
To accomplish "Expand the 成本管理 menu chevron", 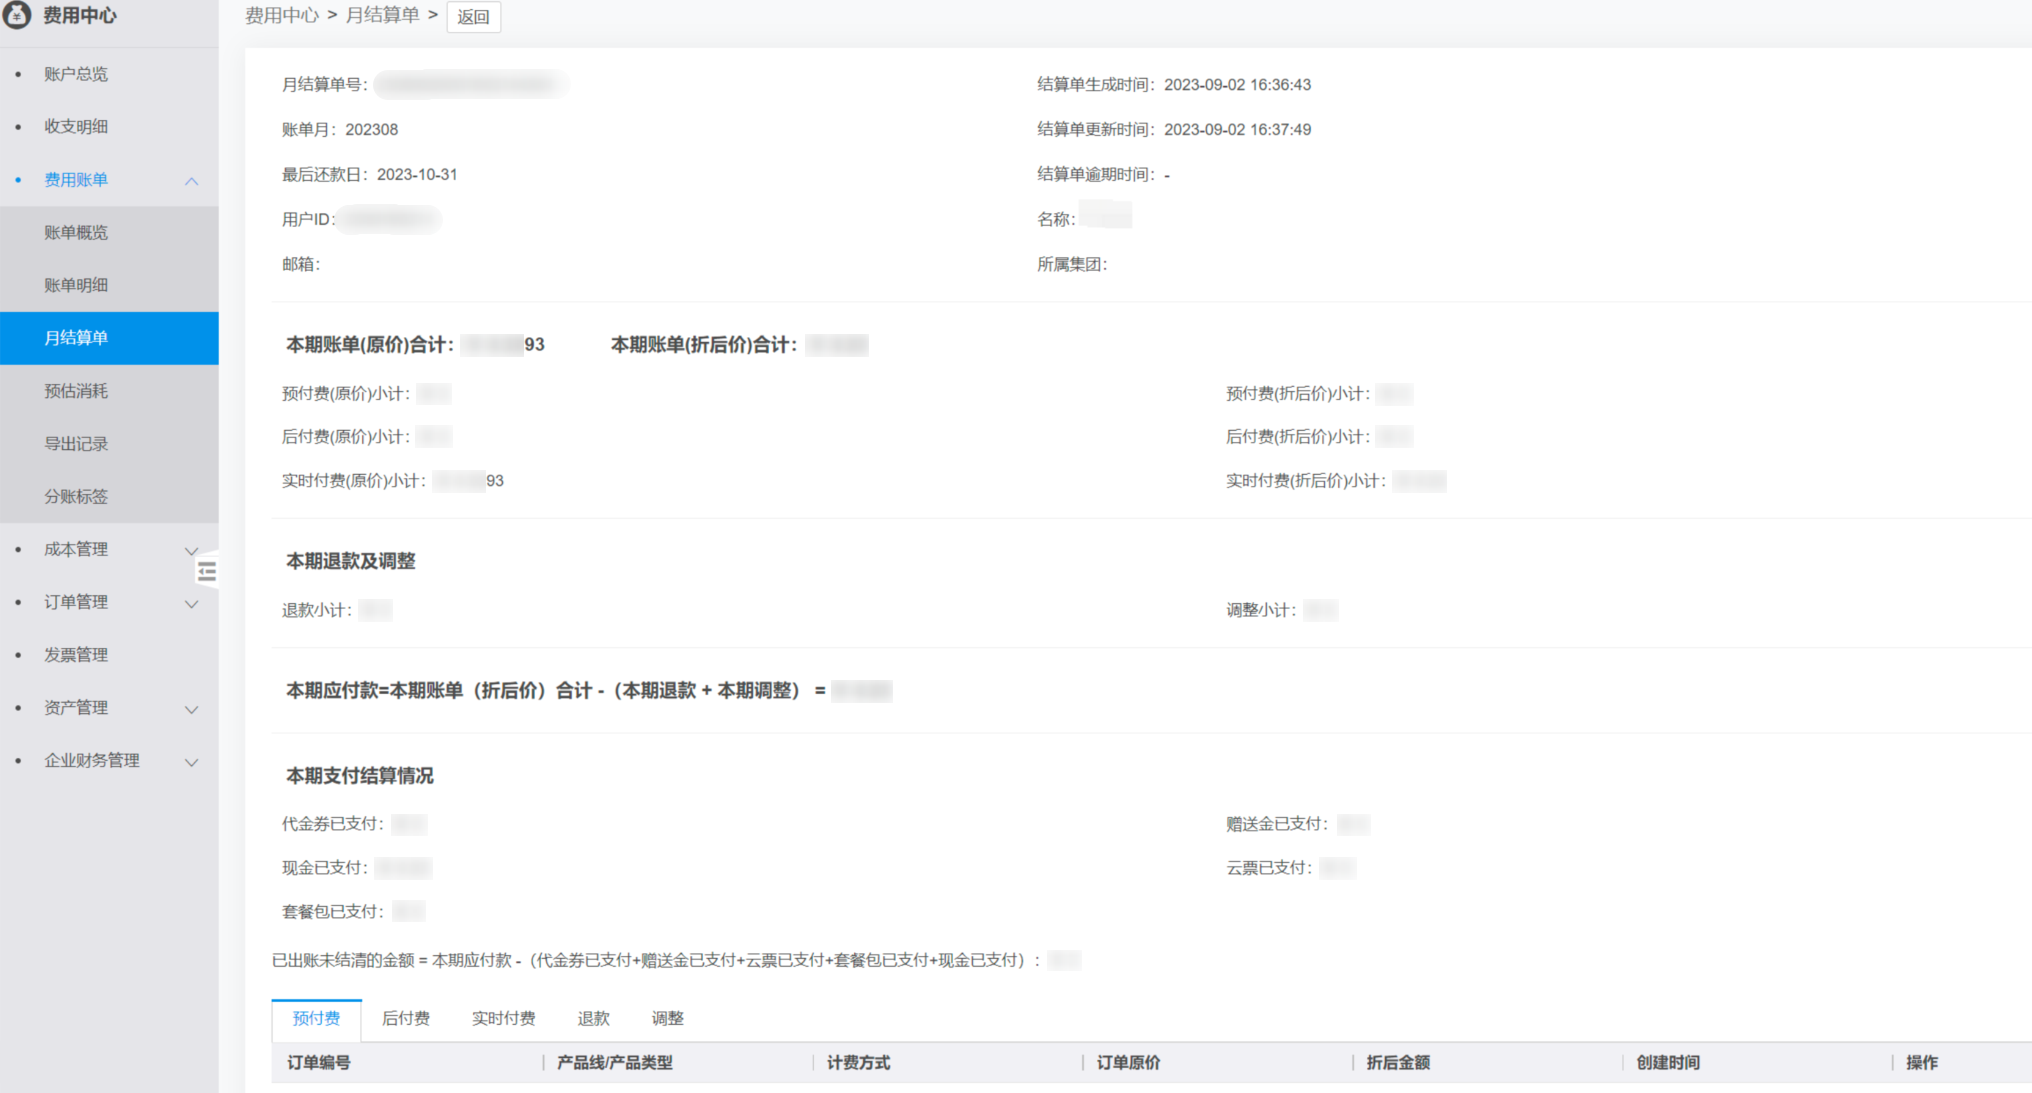I will (191, 550).
